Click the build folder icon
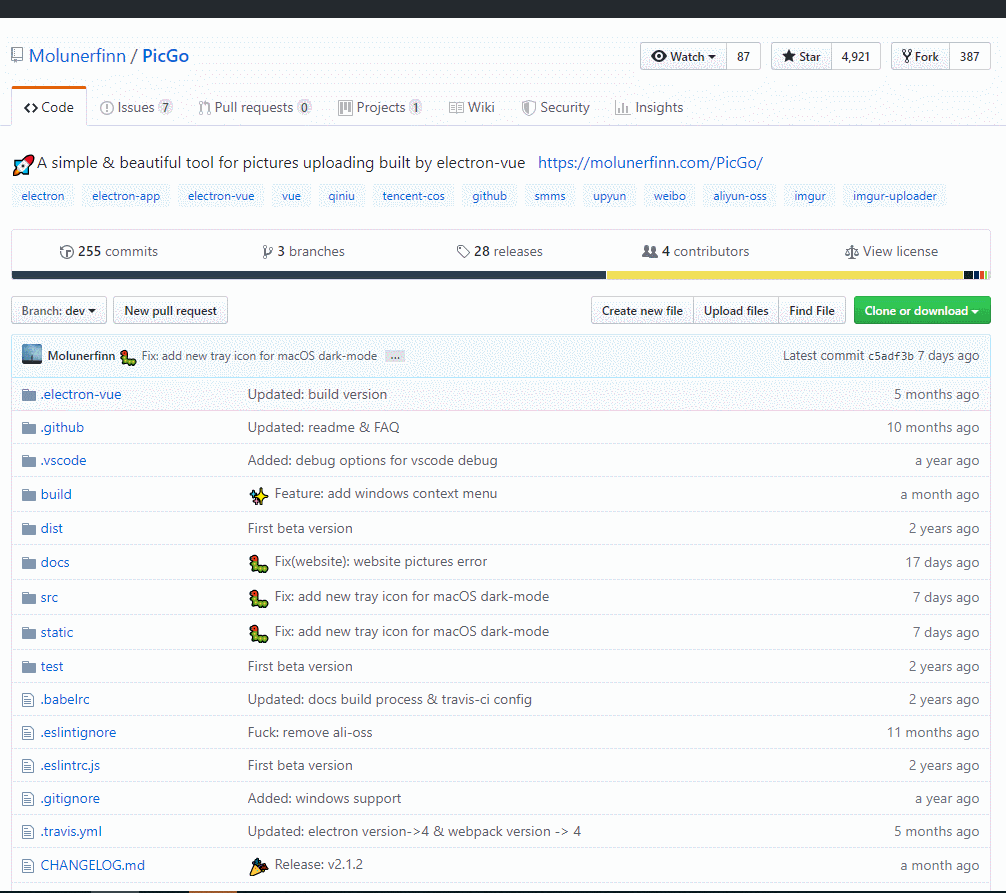Screen dimensions: 1006x893 tap(28, 495)
